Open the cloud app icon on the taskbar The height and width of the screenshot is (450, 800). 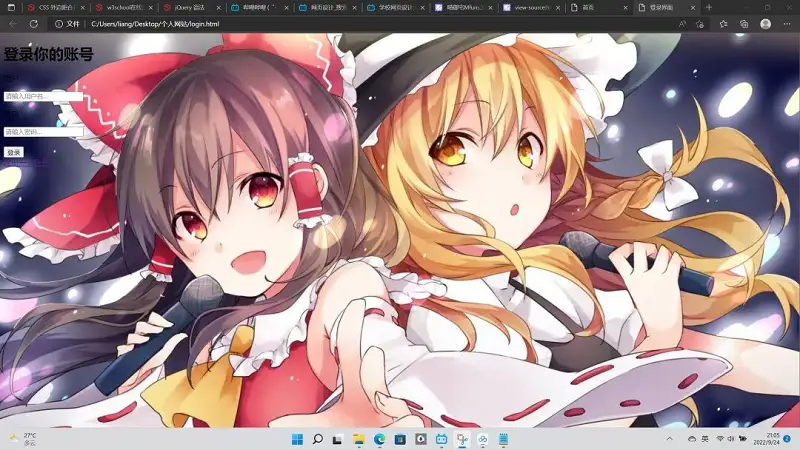[483, 439]
